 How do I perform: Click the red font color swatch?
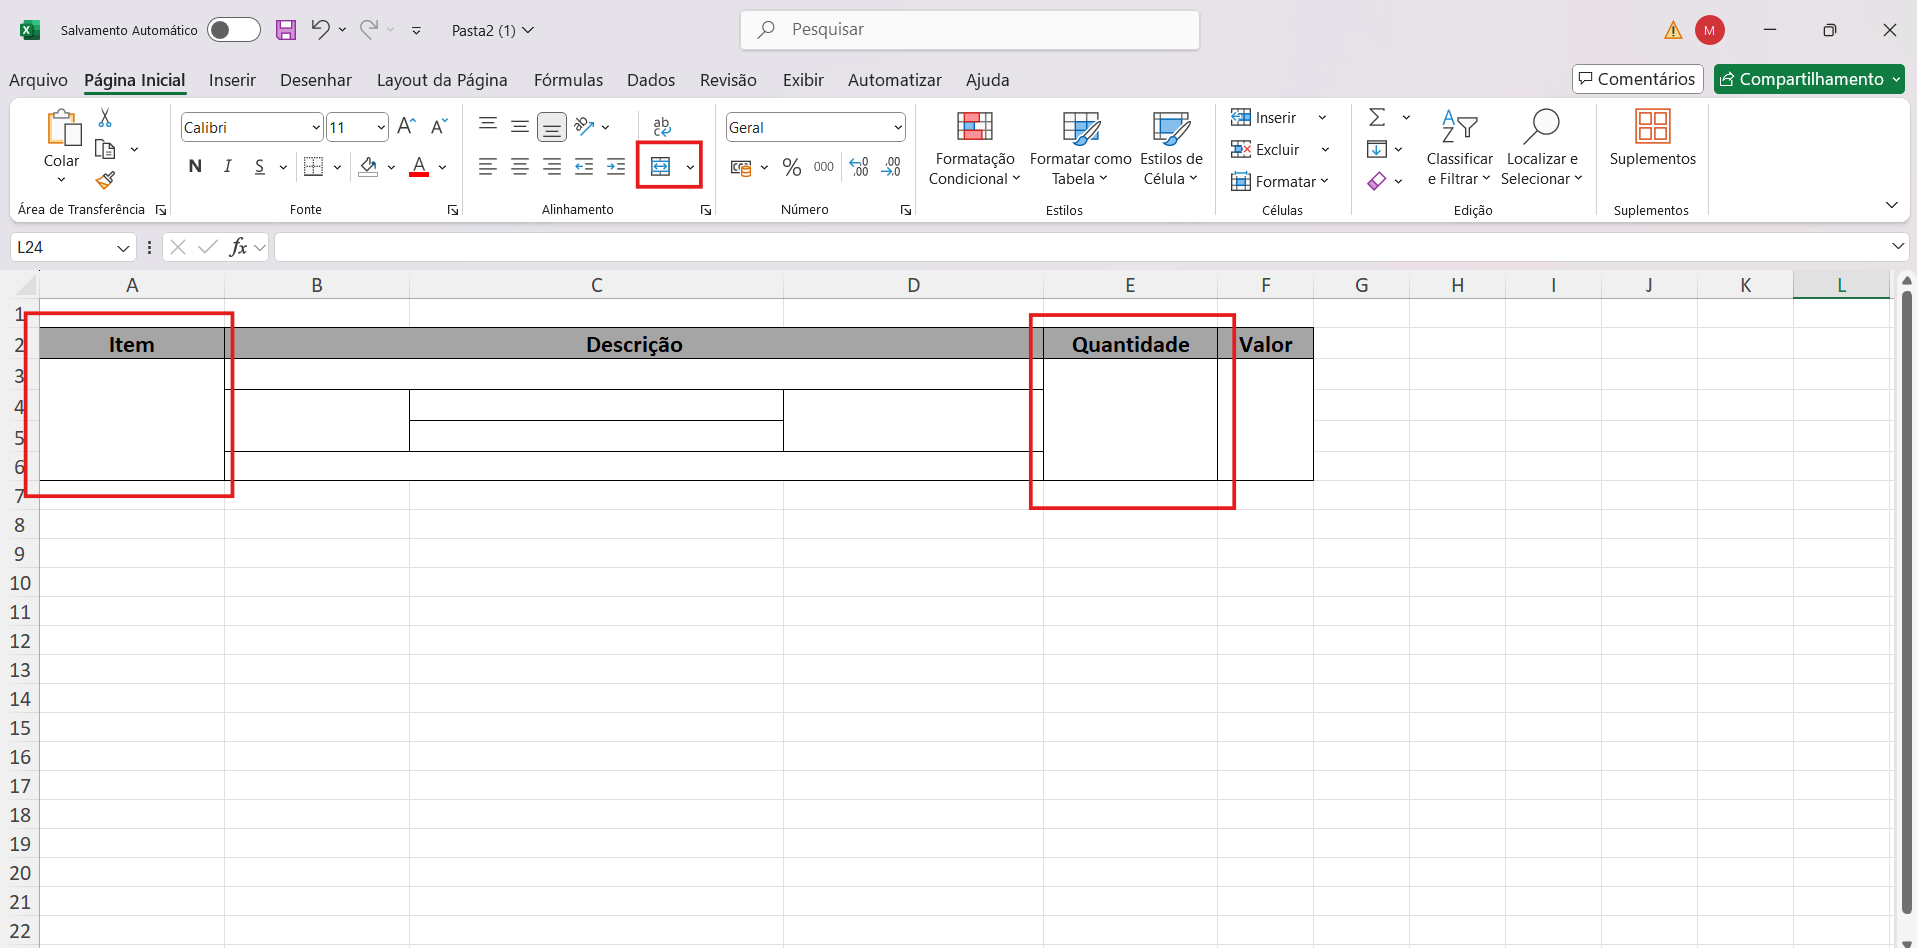tap(419, 167)
